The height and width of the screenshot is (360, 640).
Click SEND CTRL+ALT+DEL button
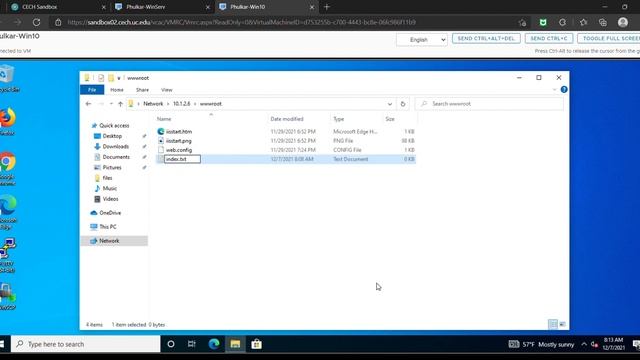pyautogui.click(x=486, y=38)
